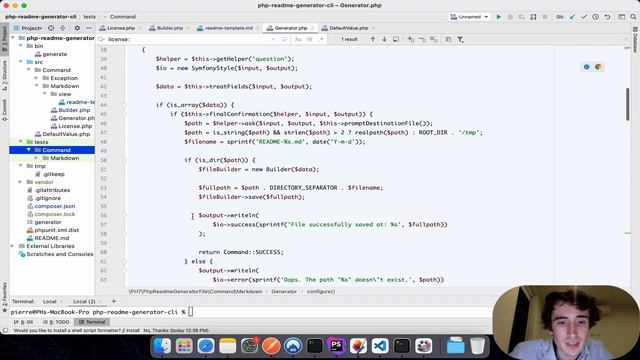Image resolution: width=640 pixels, height=360 pixels.
Task: Click Install link in shell formatter notification
Action: [x=133, y=330]
